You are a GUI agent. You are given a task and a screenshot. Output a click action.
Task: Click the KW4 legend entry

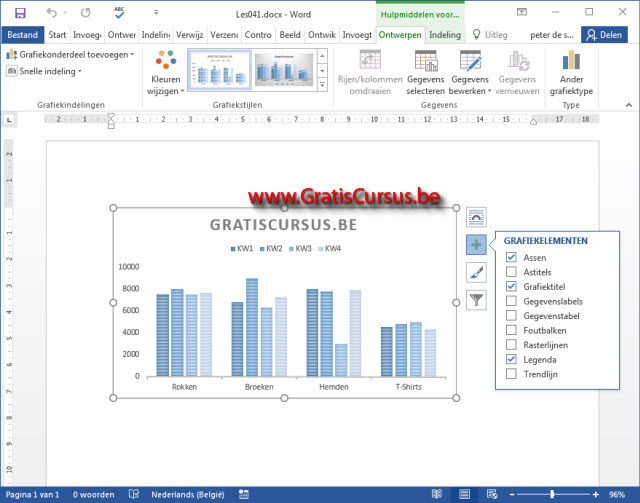click(329, 248)
